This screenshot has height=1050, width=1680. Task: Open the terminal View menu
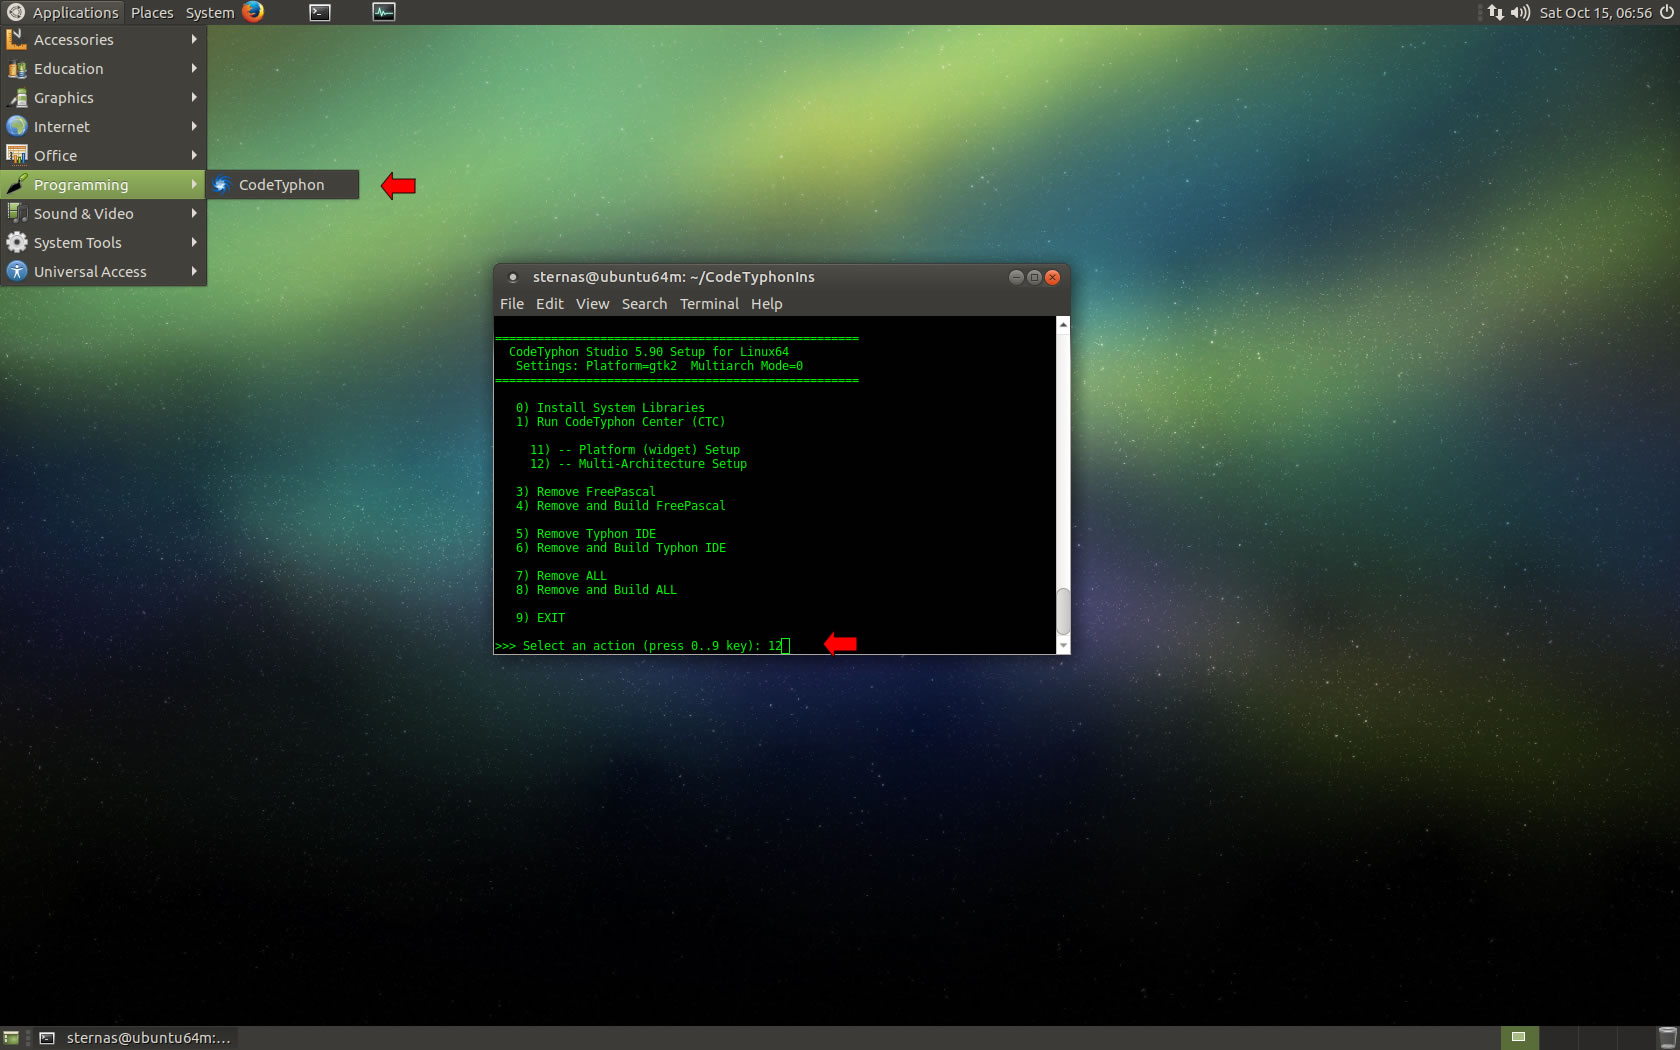coord(592,304)
